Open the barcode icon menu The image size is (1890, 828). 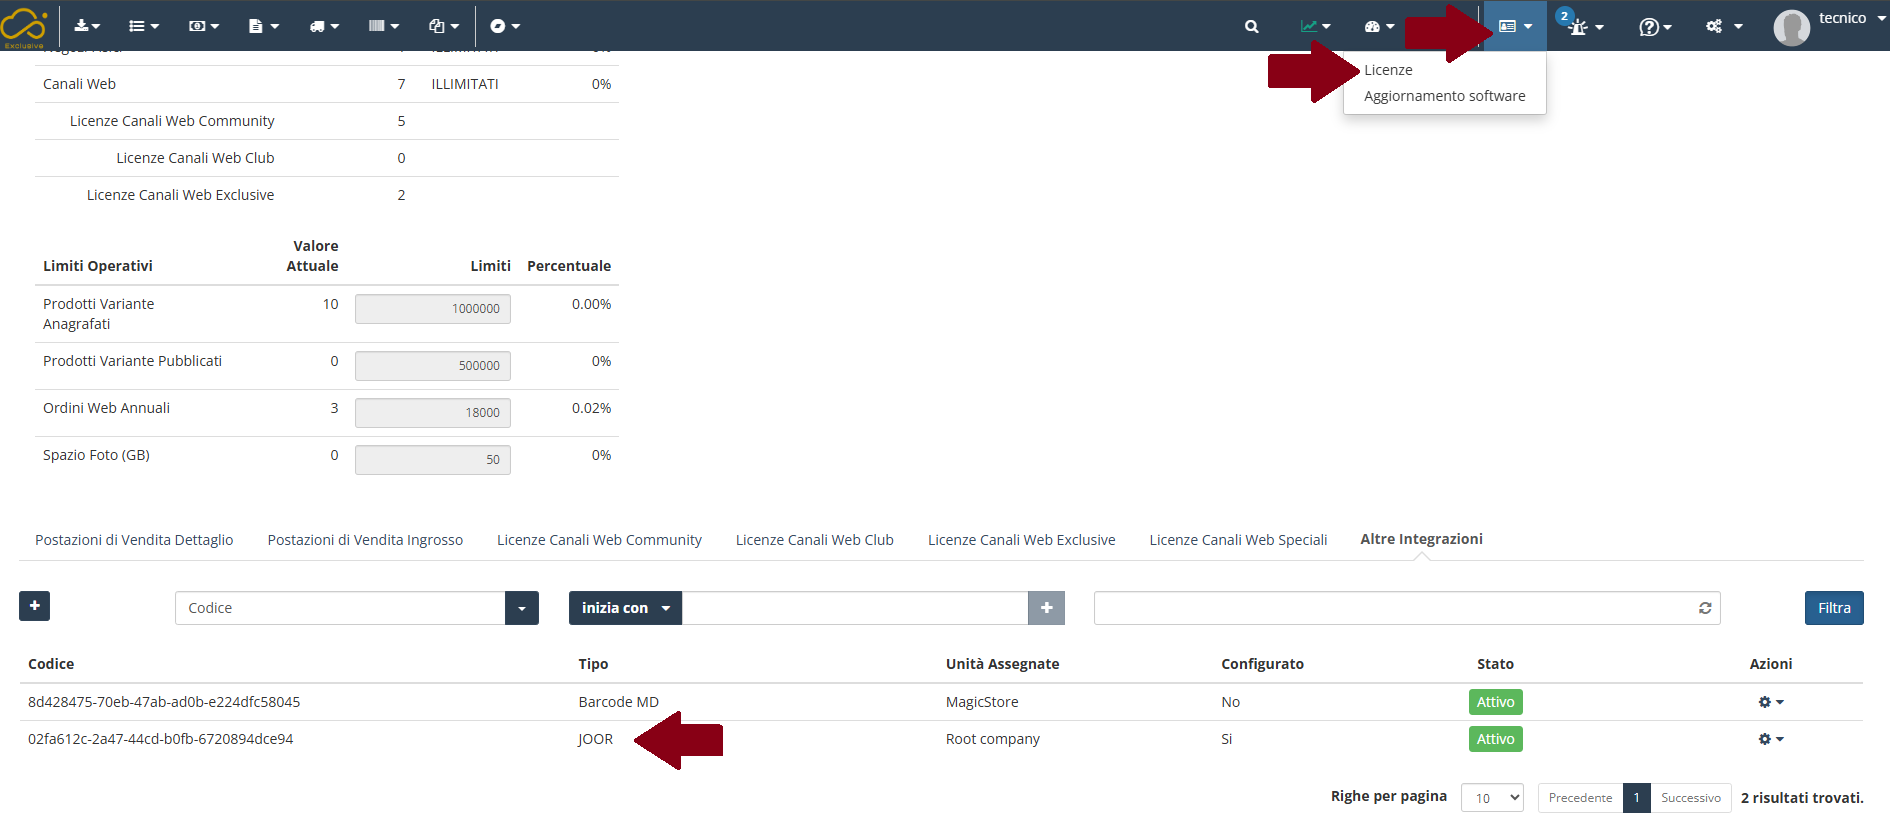(x=383, y=26)
